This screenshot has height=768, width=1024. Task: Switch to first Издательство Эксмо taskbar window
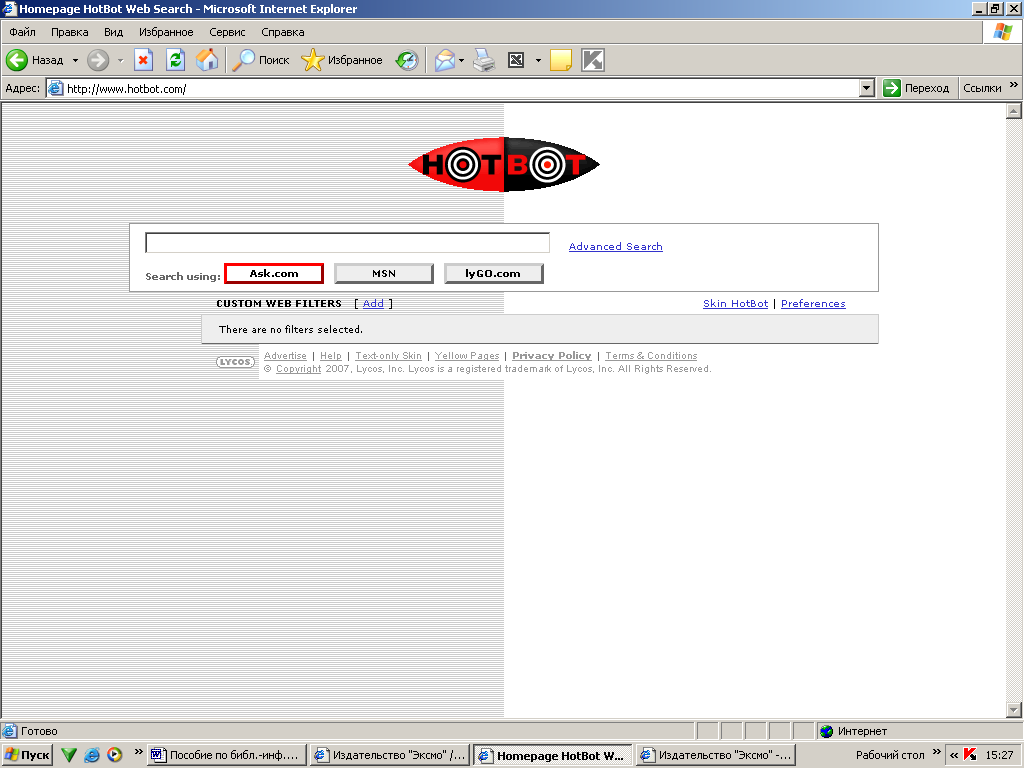(x=390, y=755)
